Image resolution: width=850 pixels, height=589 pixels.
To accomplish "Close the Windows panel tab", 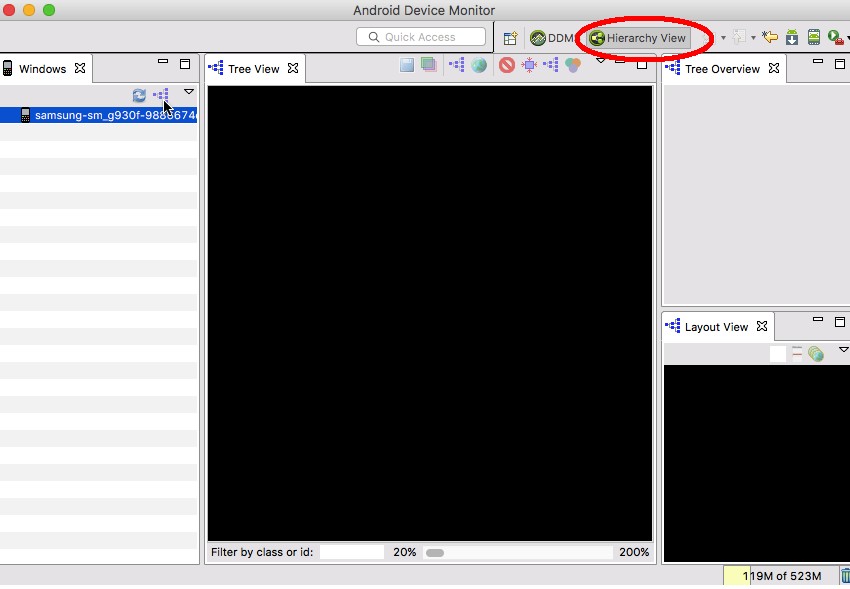I will coord(80,68).
